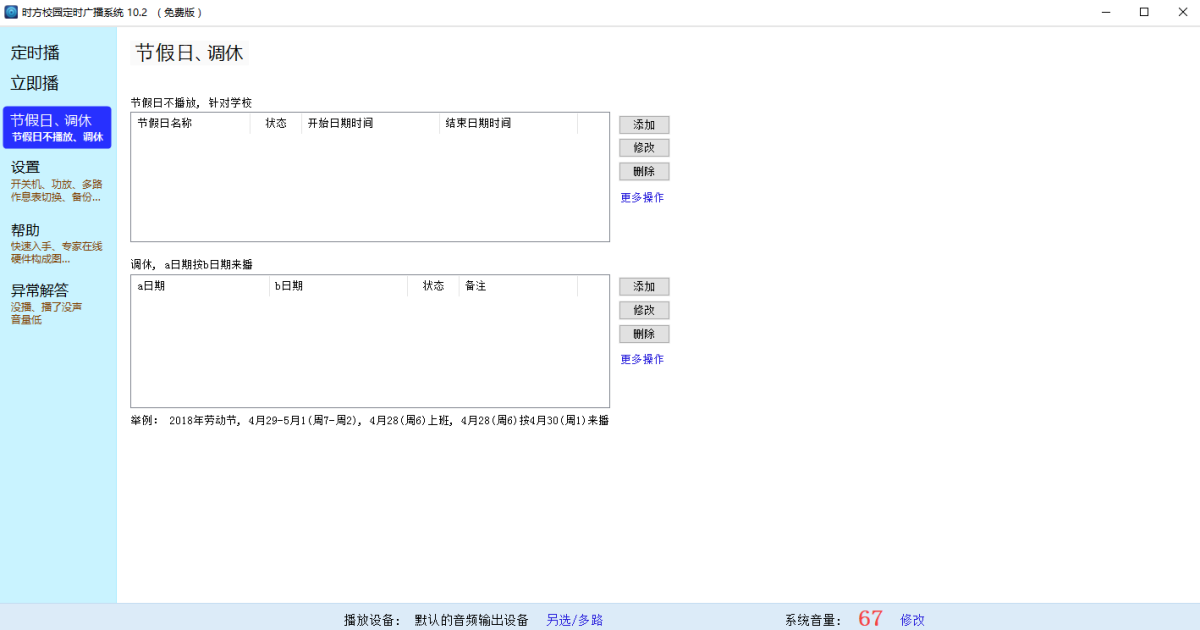
Task: Click 添加 to add a 调休 swap entry
Action: coord(643,286)
